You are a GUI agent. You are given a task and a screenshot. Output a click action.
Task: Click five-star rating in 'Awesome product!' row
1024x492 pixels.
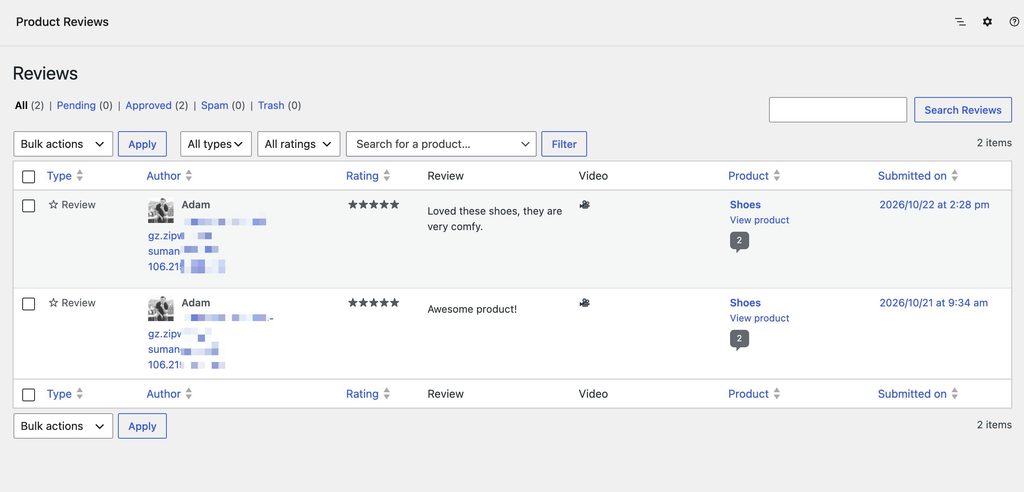(x=374, y=303)
